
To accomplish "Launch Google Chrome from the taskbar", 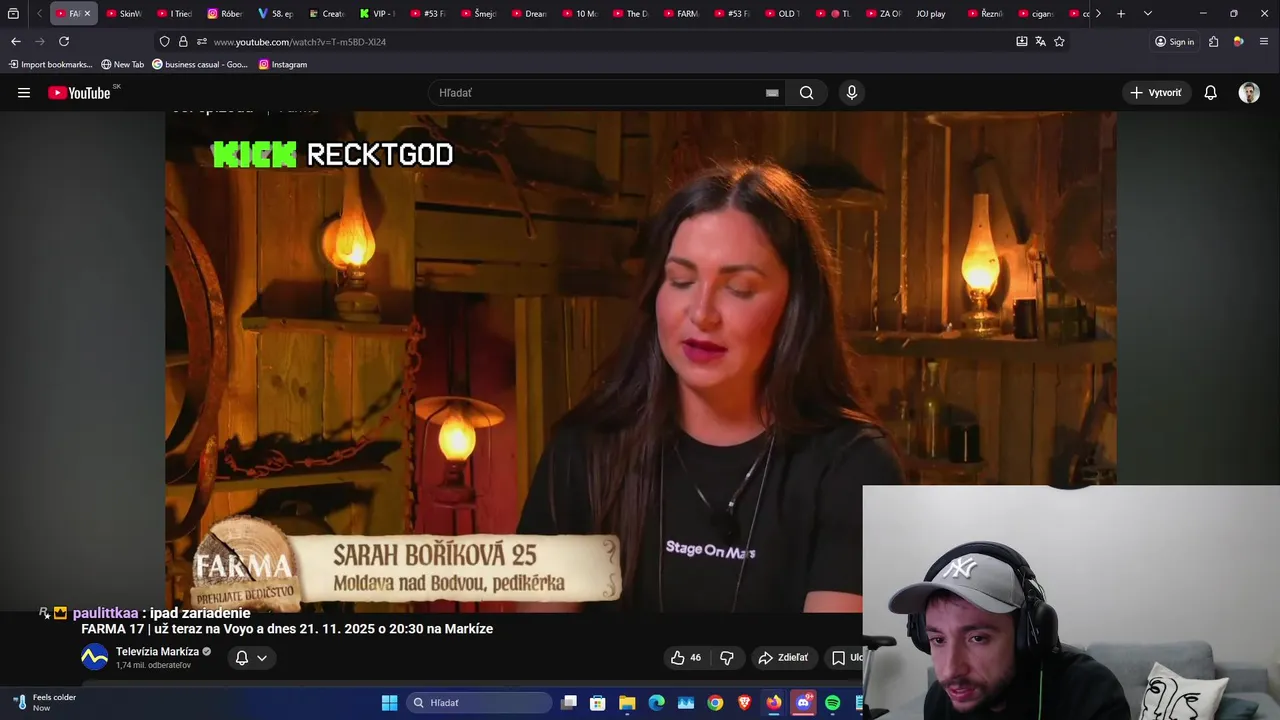I will [x=715, y=703].
